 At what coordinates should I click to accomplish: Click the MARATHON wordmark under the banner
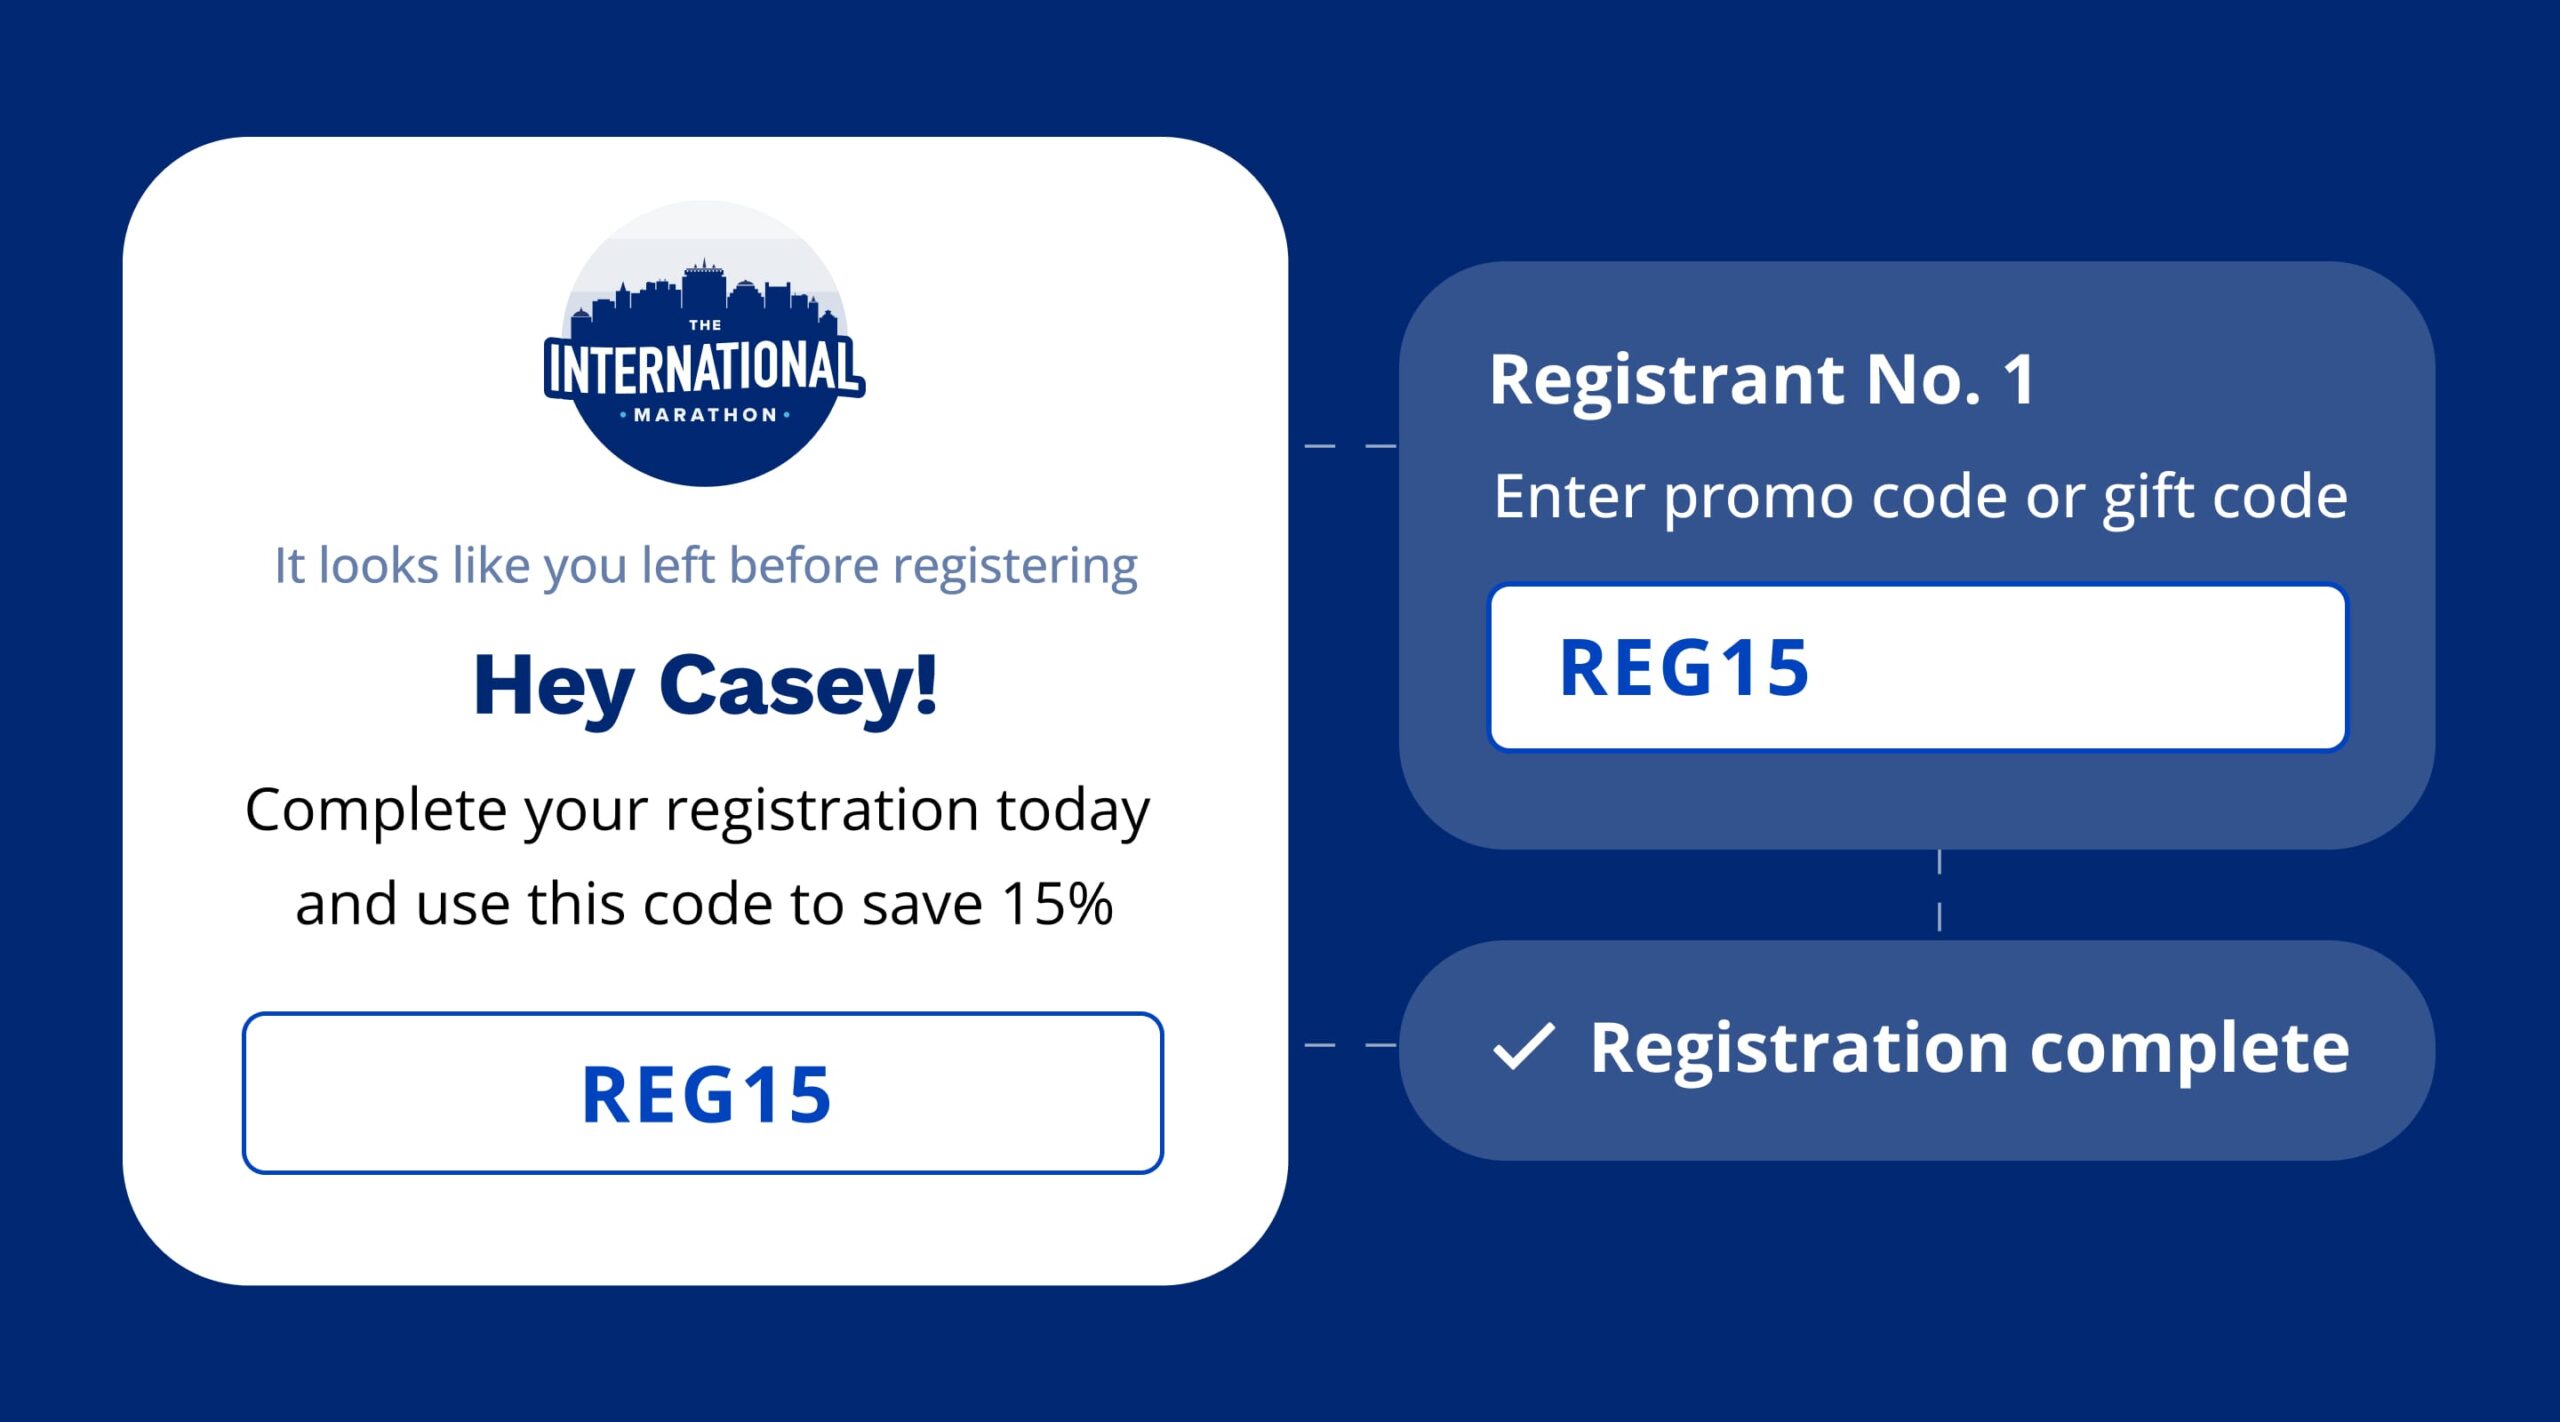[705, 415]
